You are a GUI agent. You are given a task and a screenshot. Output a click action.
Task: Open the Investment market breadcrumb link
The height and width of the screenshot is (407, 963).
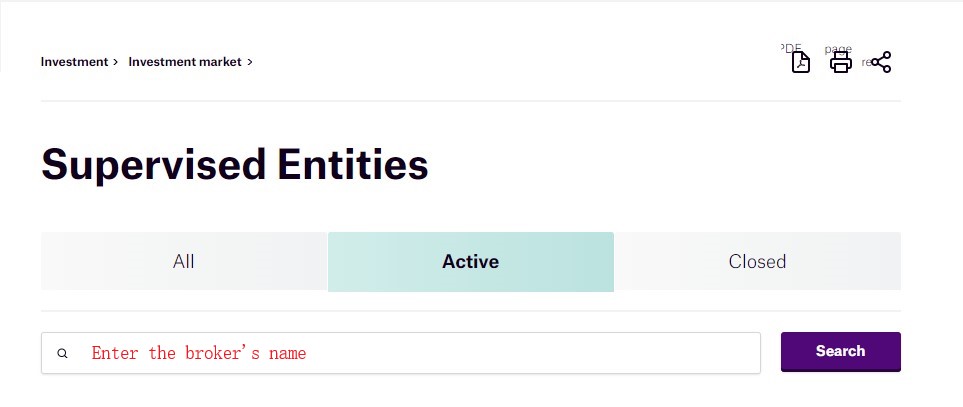point(185,62)
